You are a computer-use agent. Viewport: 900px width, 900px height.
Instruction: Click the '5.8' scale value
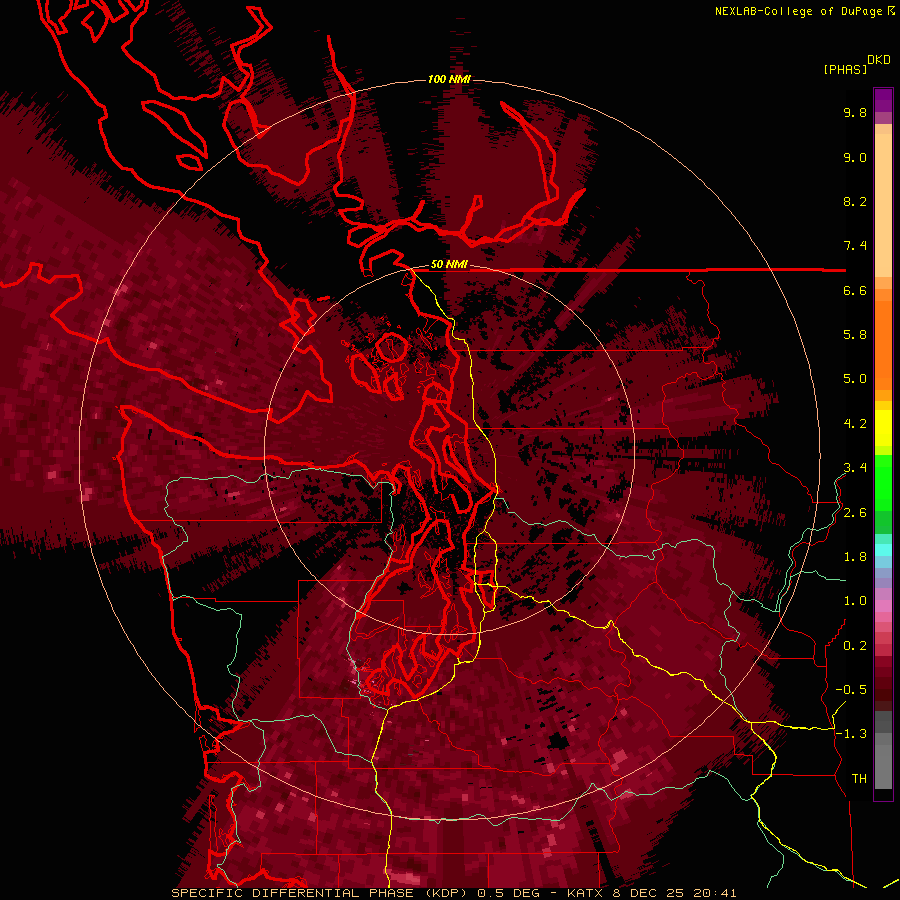[855, 335]
